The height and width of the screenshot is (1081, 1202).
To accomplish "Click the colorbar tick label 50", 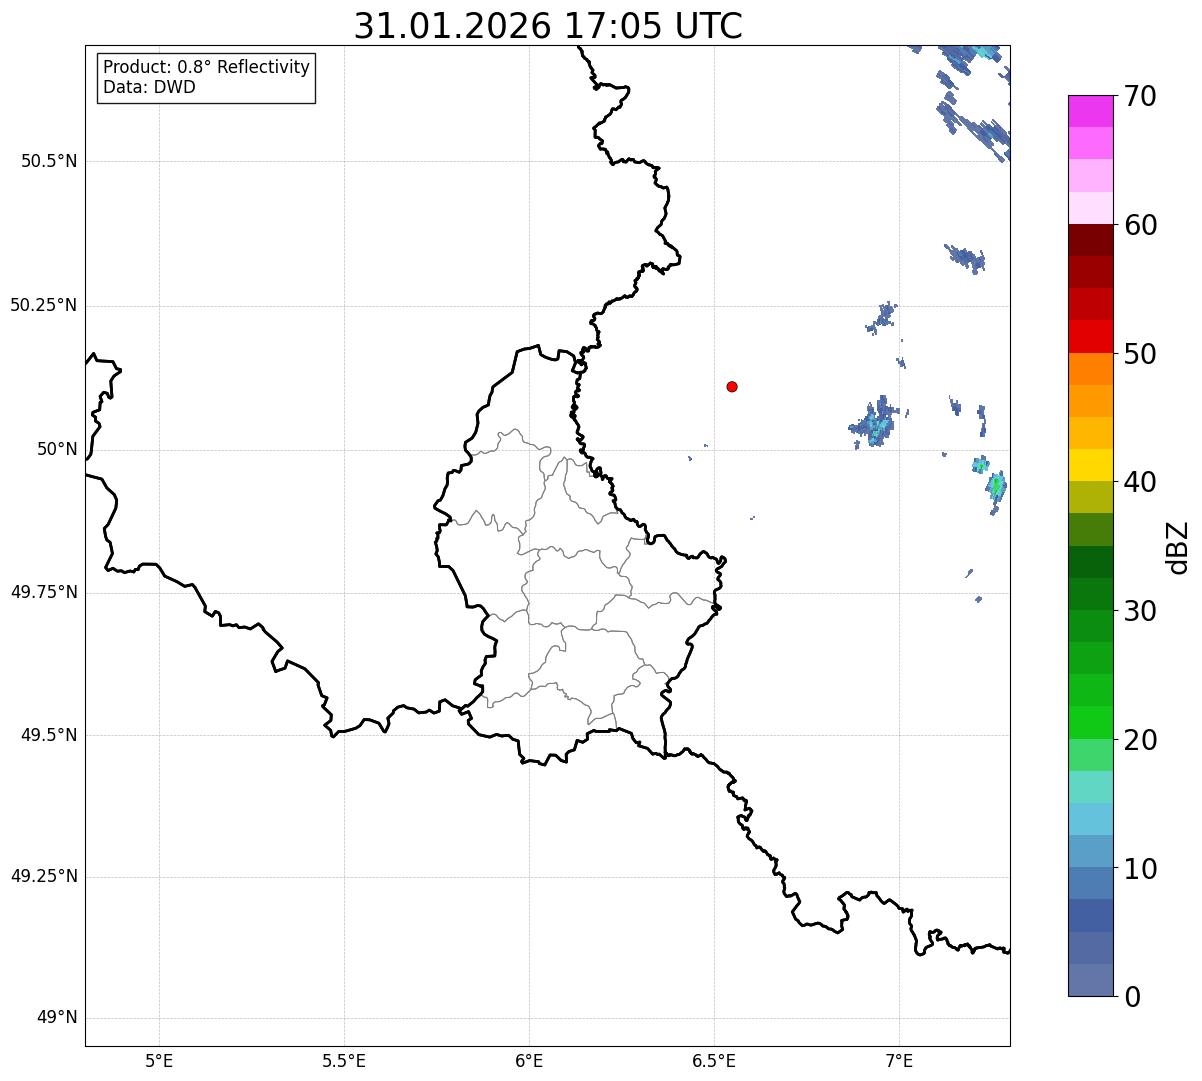I will (x=1140, y=354).
